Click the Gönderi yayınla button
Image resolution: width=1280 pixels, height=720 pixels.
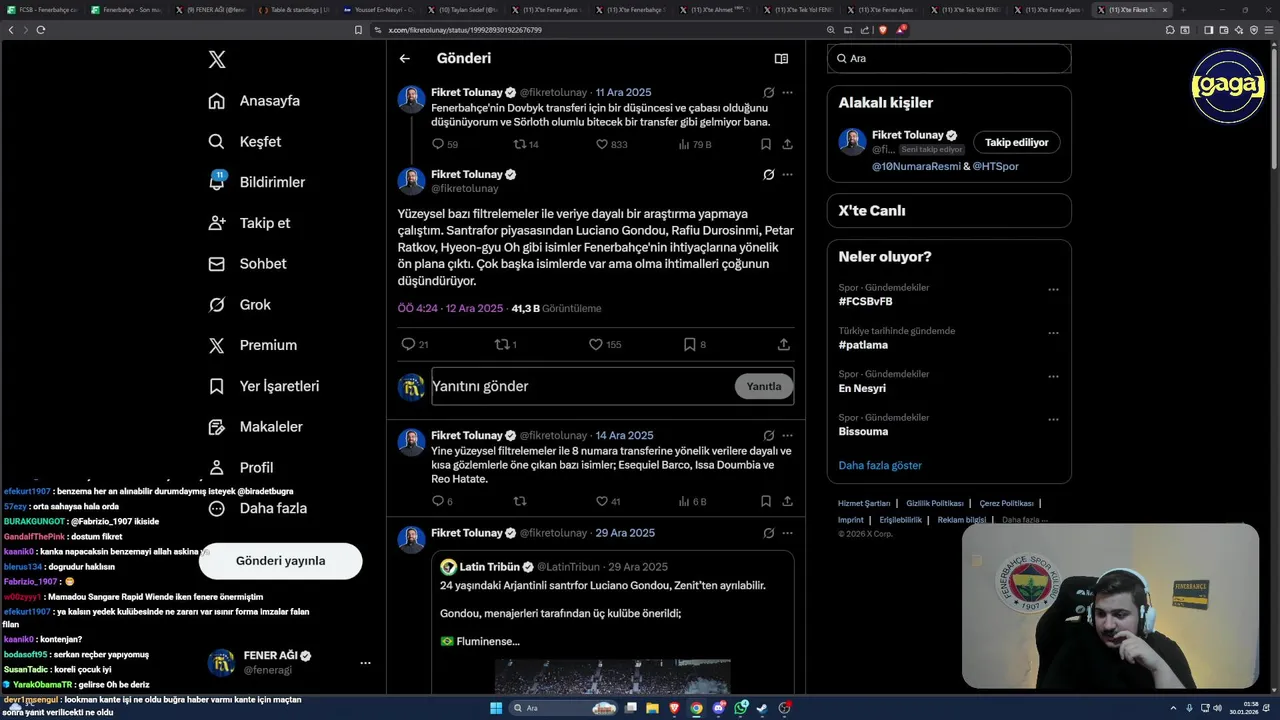pos(280,561)
